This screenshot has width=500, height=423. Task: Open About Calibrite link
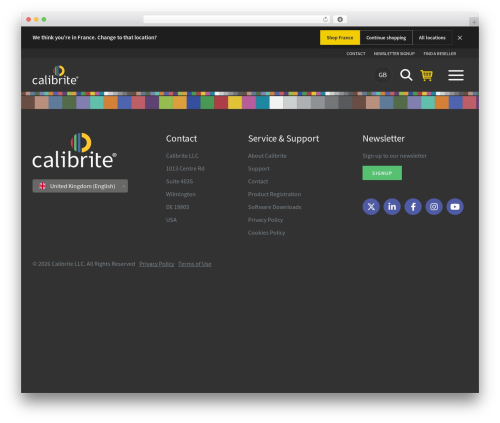267,156
